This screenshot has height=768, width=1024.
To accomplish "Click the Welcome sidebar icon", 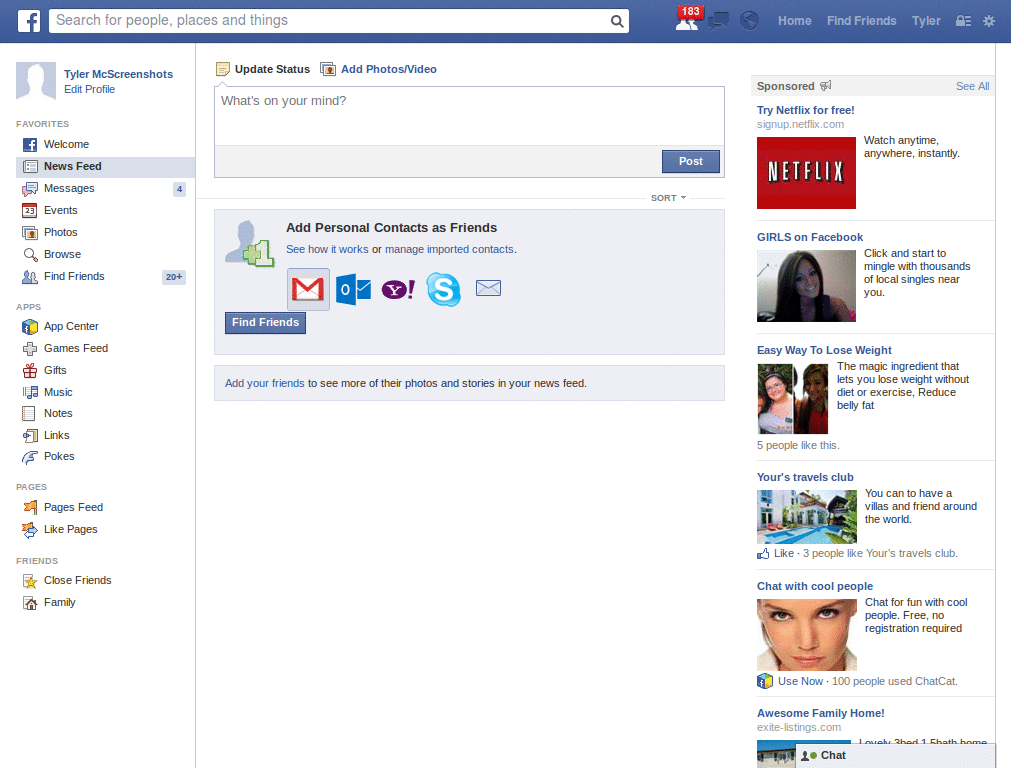I will click(30, 144).
